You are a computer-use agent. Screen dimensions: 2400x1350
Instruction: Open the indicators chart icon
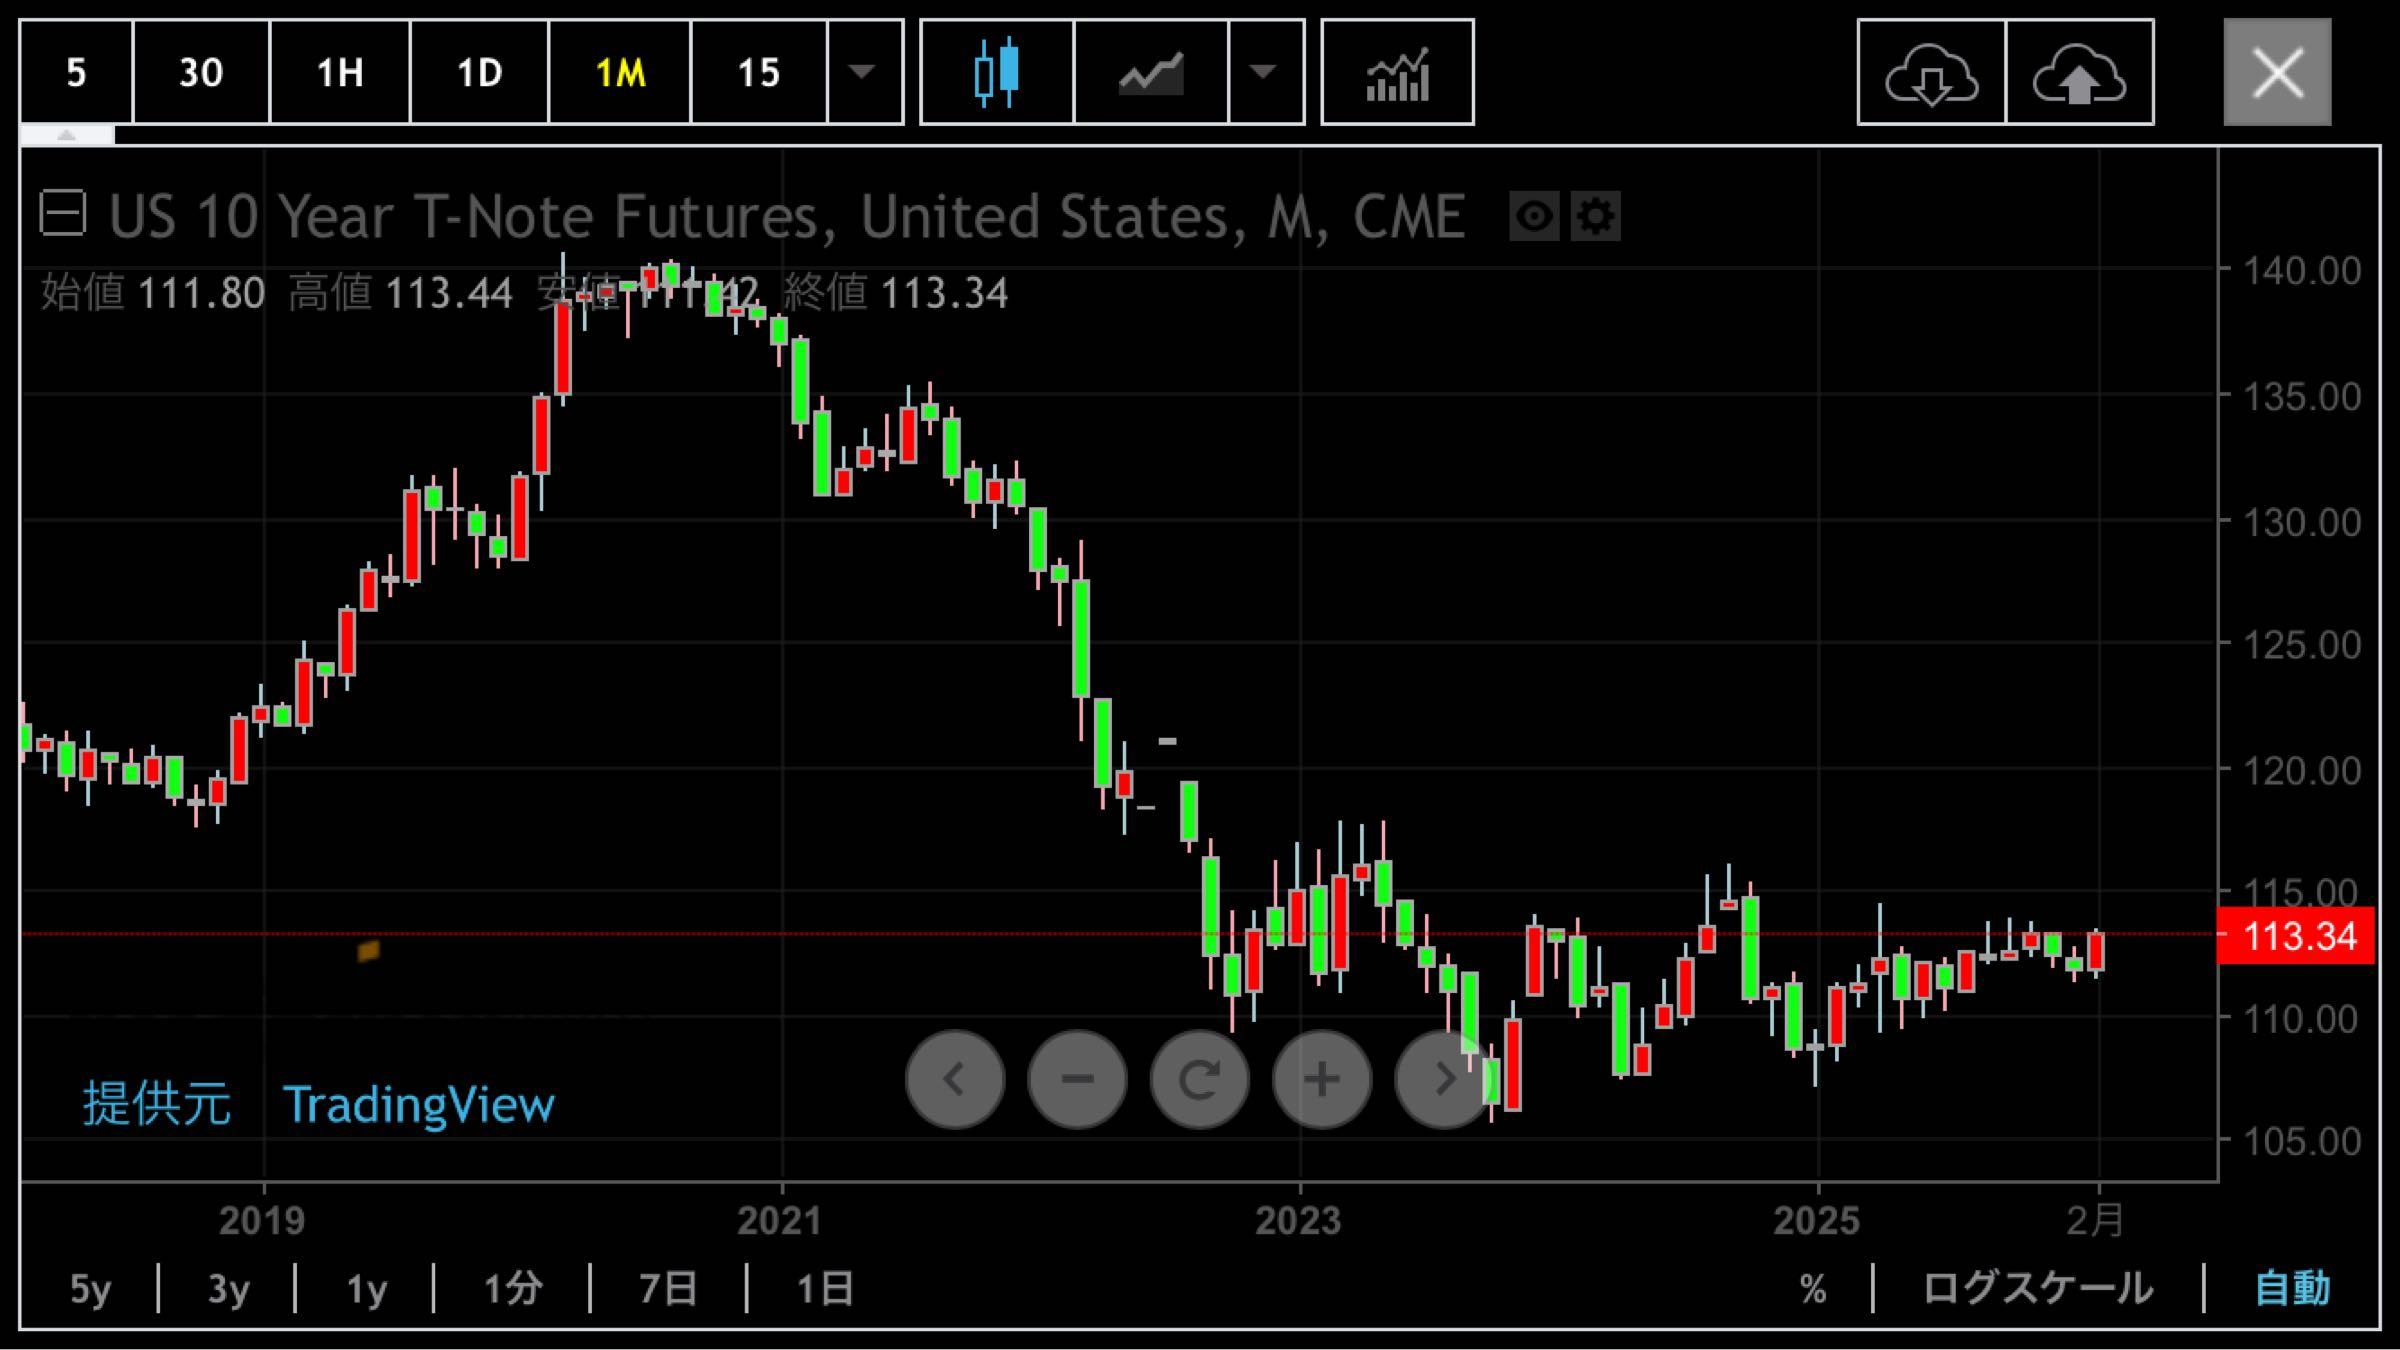pyautogui.click(x=1397, y=72)
